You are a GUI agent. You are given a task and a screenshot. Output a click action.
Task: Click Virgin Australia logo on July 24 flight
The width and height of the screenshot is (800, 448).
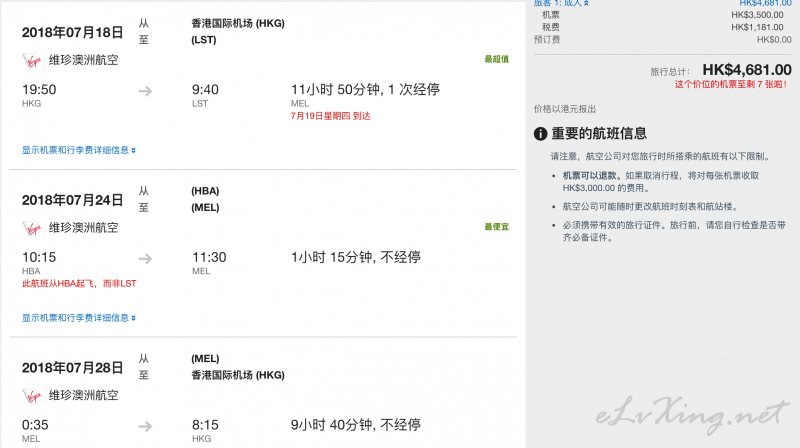click(x=32, y=228)
